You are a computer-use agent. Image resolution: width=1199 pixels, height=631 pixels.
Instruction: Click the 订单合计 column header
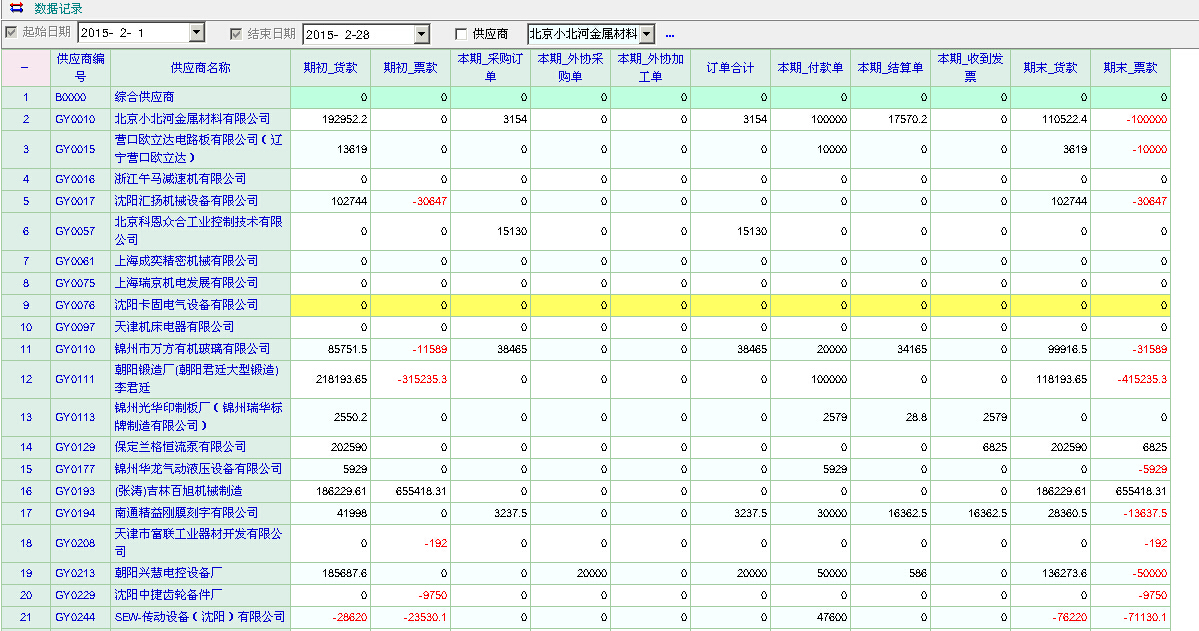730,68
